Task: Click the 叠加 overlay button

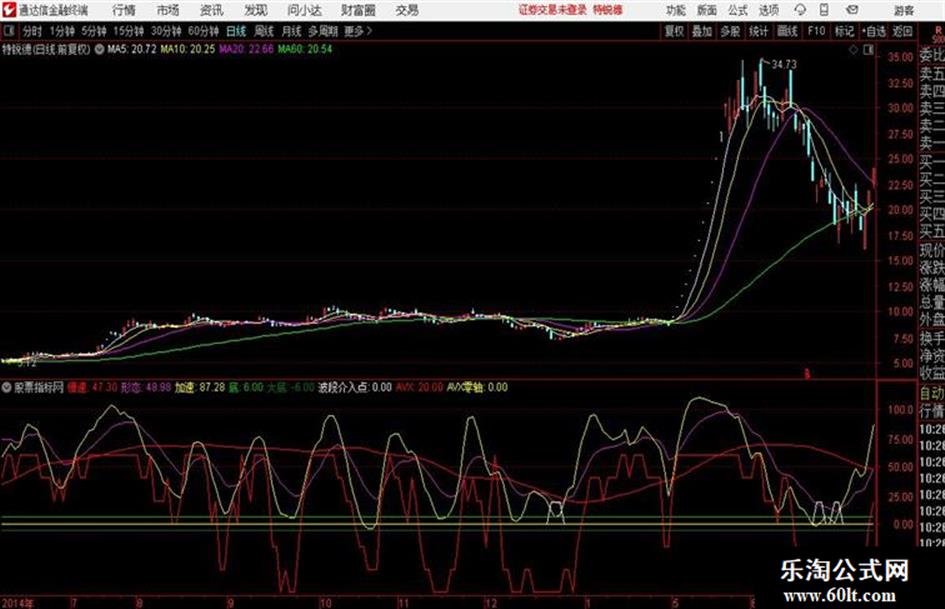Action: (702, 31)
